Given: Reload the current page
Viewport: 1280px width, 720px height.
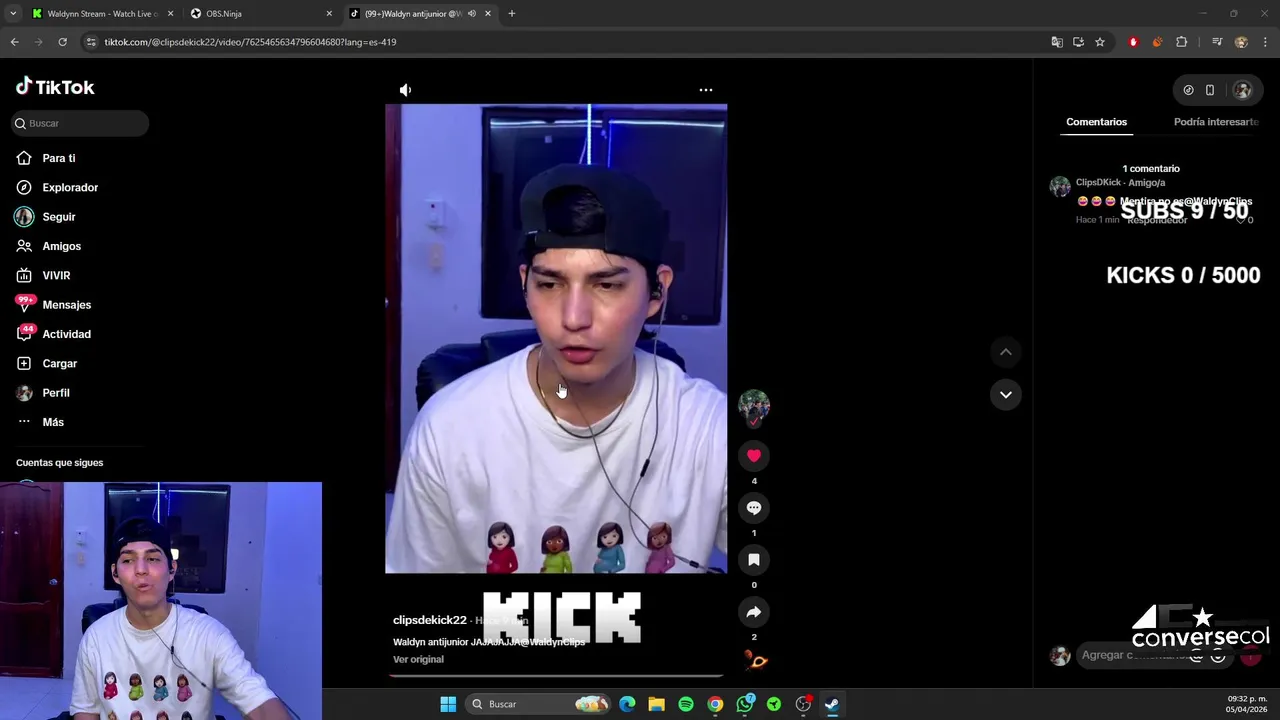Looking at the screenshot, I should [62, 42].
